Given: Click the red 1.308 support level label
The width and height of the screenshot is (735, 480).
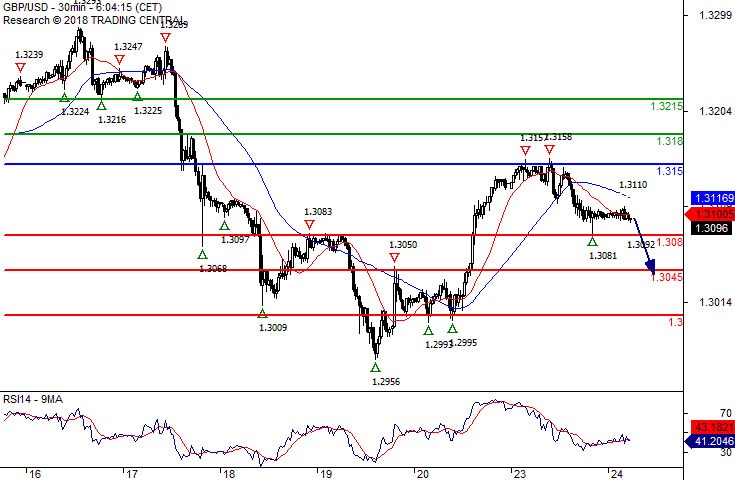Looking at the screenshot, I should tap(669, 242).
